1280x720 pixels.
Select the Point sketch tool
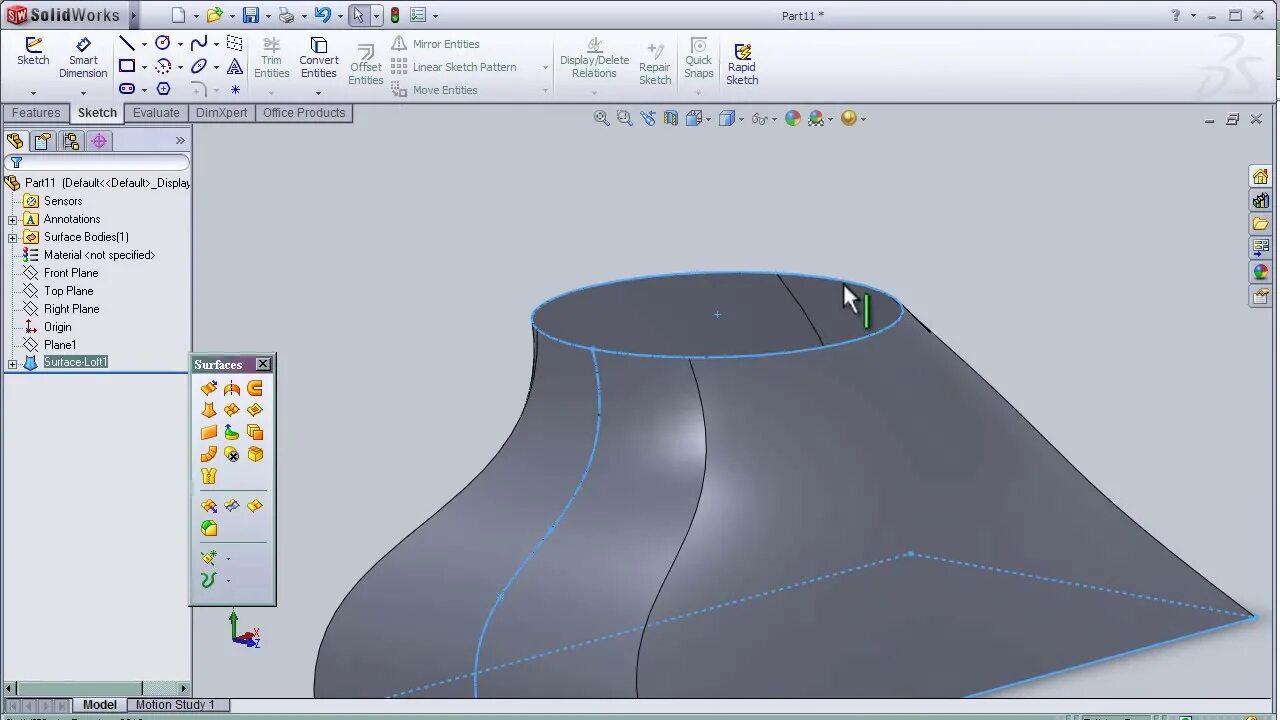235,89
